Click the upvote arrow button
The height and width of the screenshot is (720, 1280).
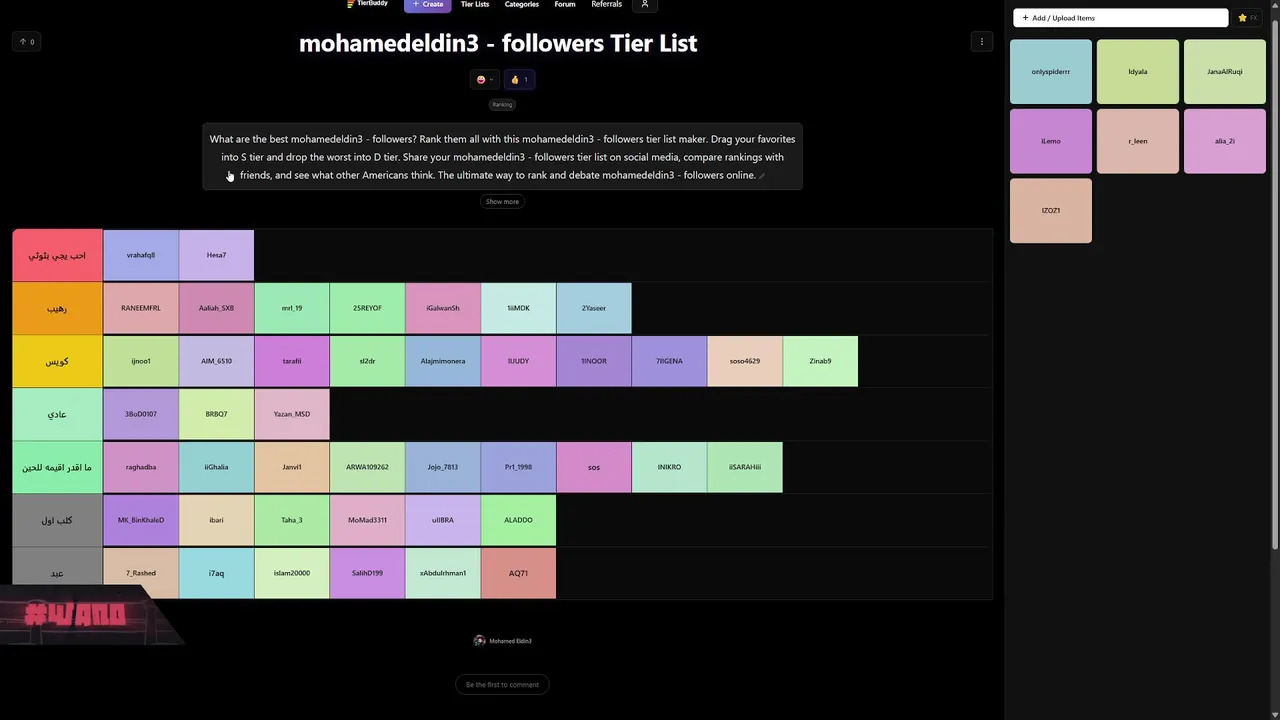pos(26,42)
